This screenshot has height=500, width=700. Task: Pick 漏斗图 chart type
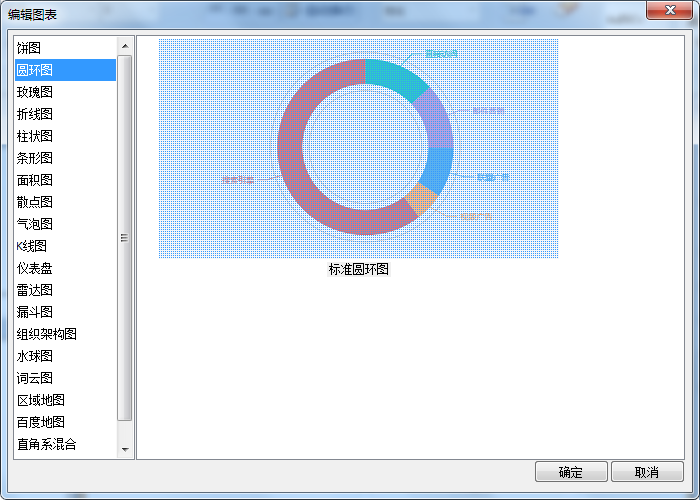click(35, 312)
